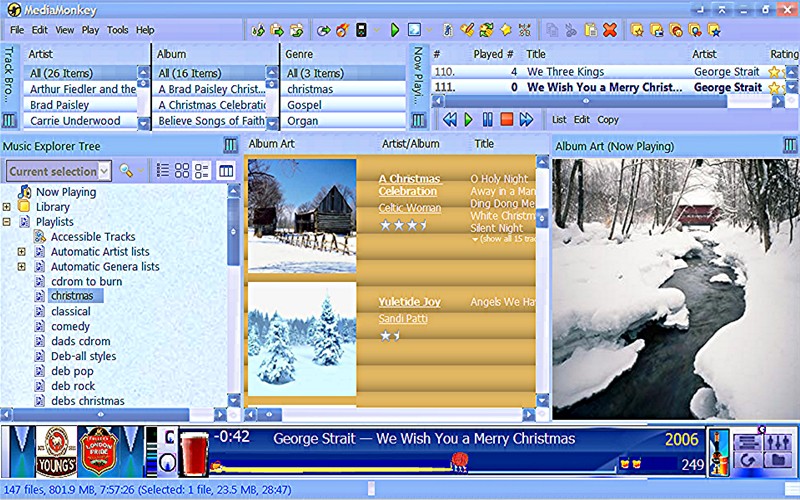This screenshot has width=800, height=500.
Task: Open the equalizer sliders button in player
Action: (778, 442)
